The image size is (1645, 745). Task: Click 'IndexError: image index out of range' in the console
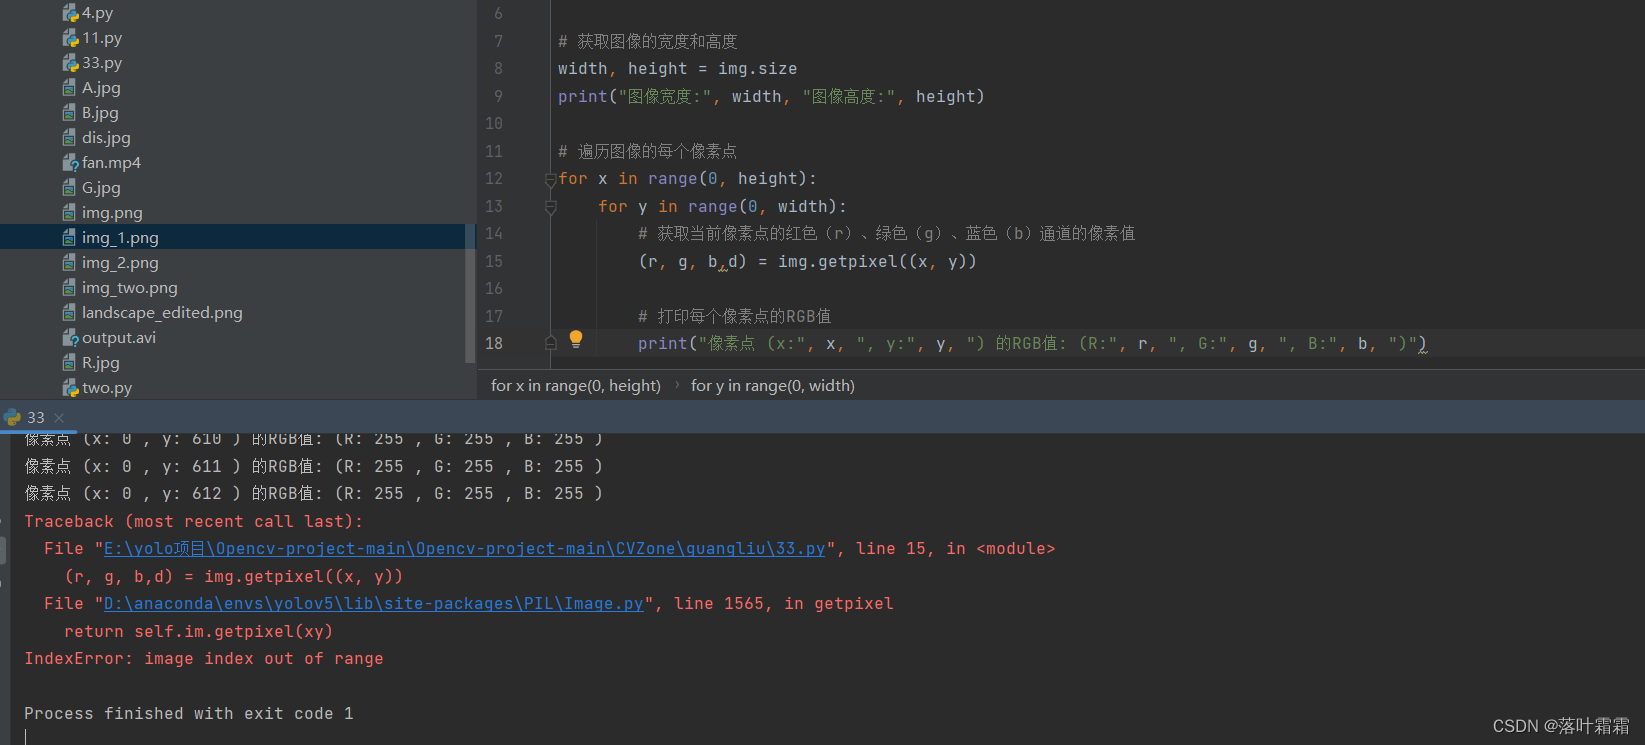[204, 659]
